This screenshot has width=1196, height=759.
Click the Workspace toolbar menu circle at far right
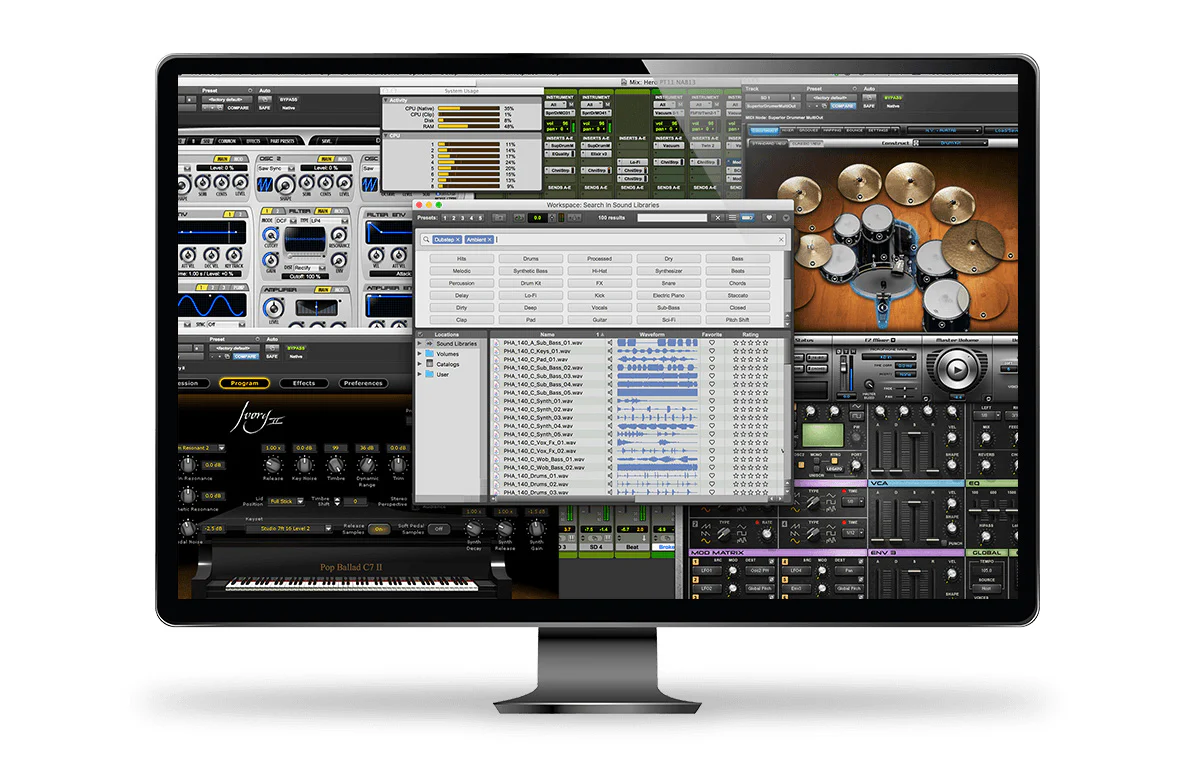[x=786, y=217]
